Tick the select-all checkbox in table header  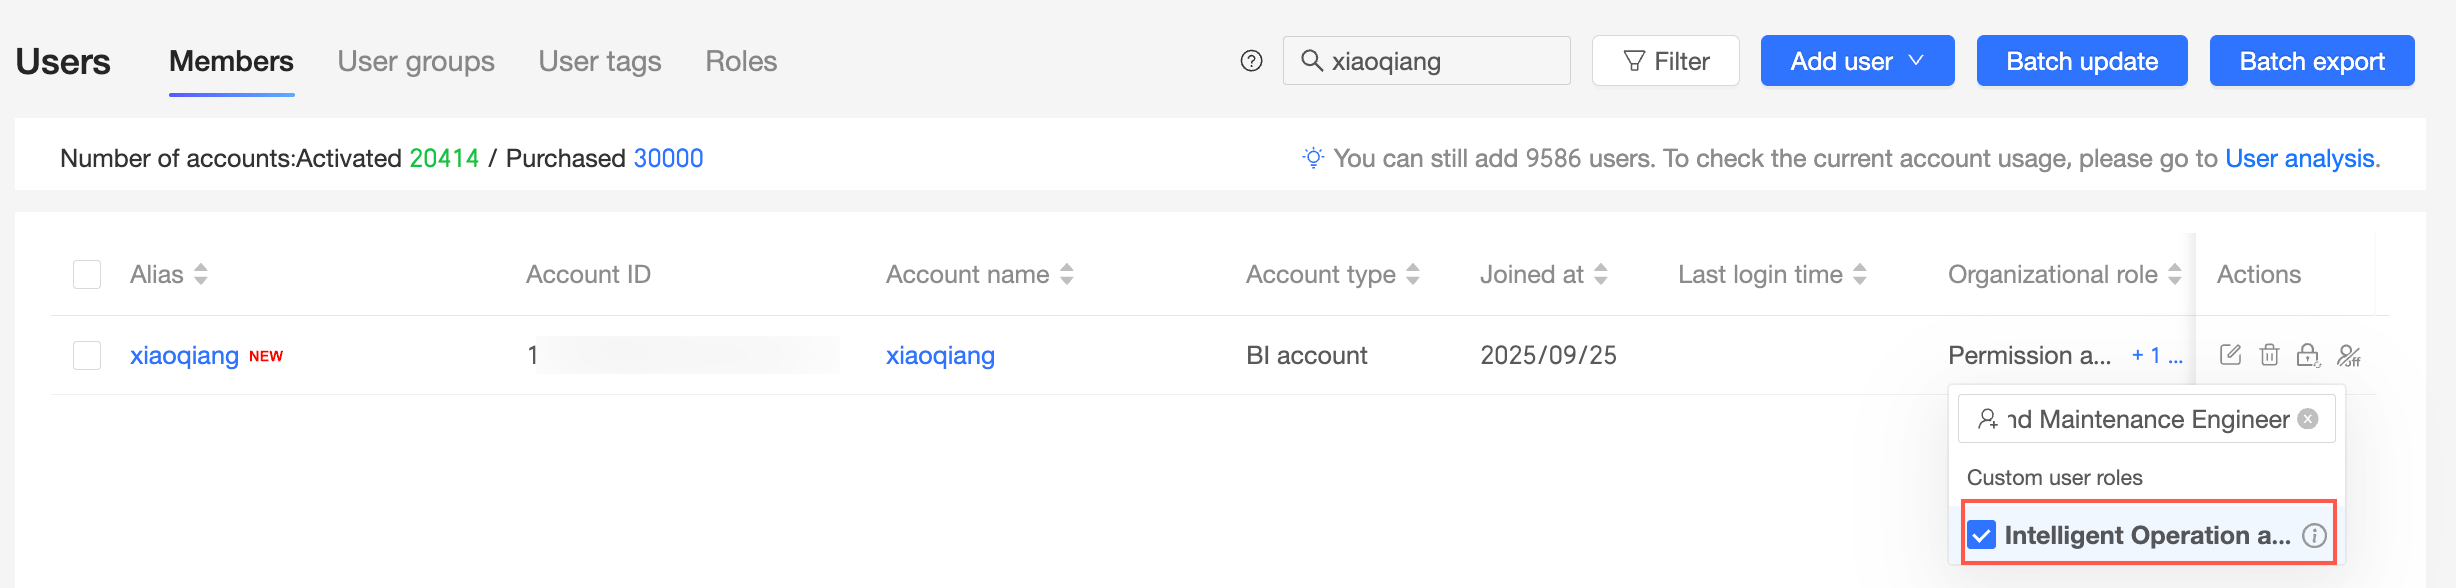87,274
